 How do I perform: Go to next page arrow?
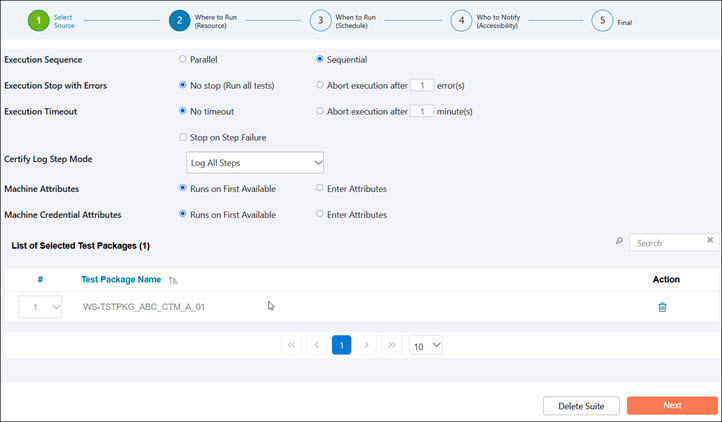click(x=367, y=345)
